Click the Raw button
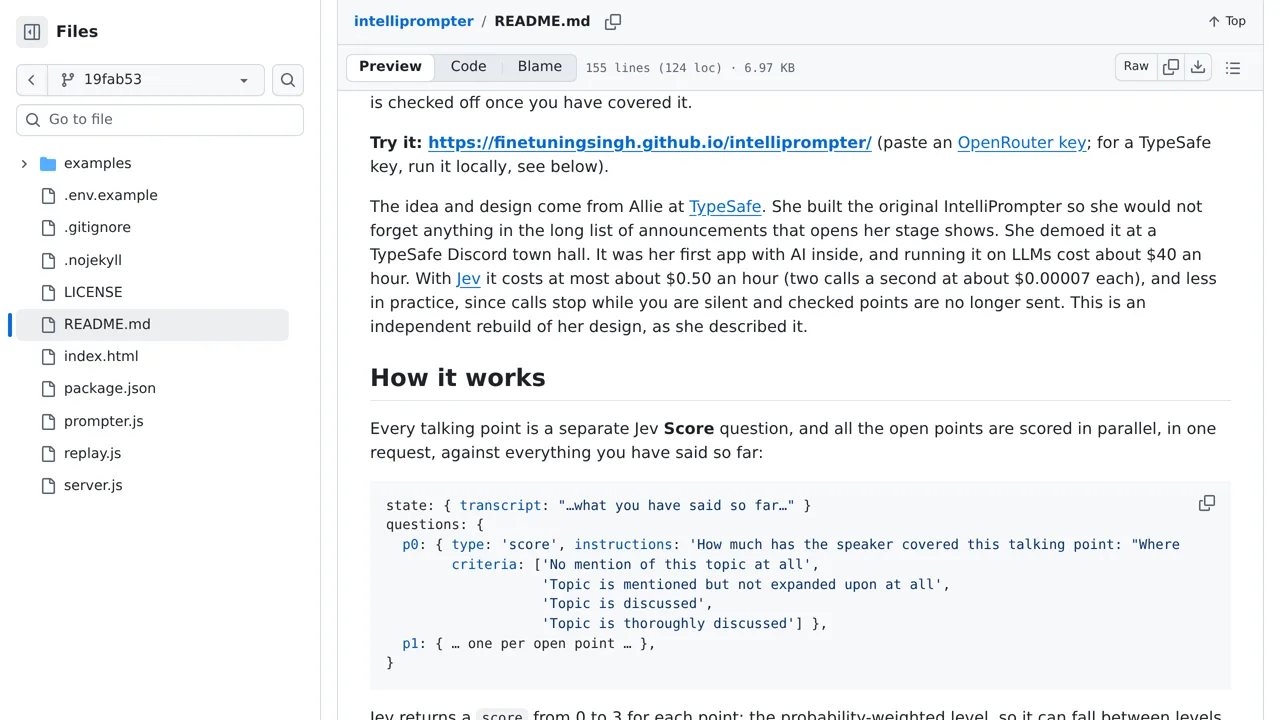This screenshot has height=720, width=1280. point(1136,67)
